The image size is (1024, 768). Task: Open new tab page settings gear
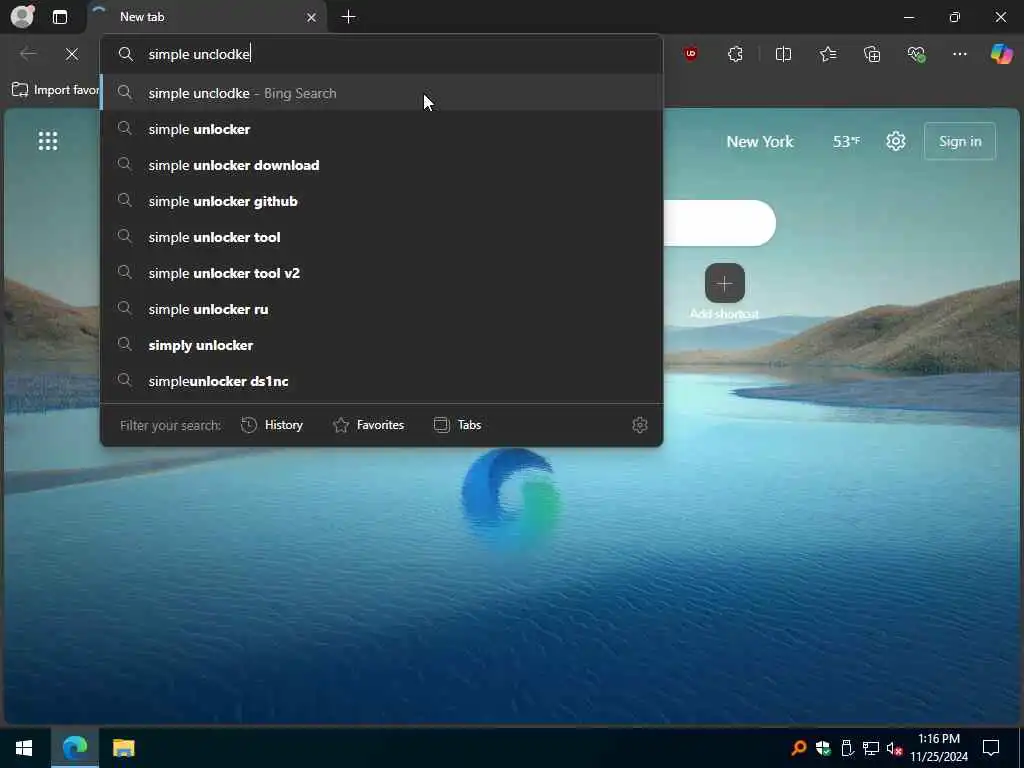(x=896, y=141)
